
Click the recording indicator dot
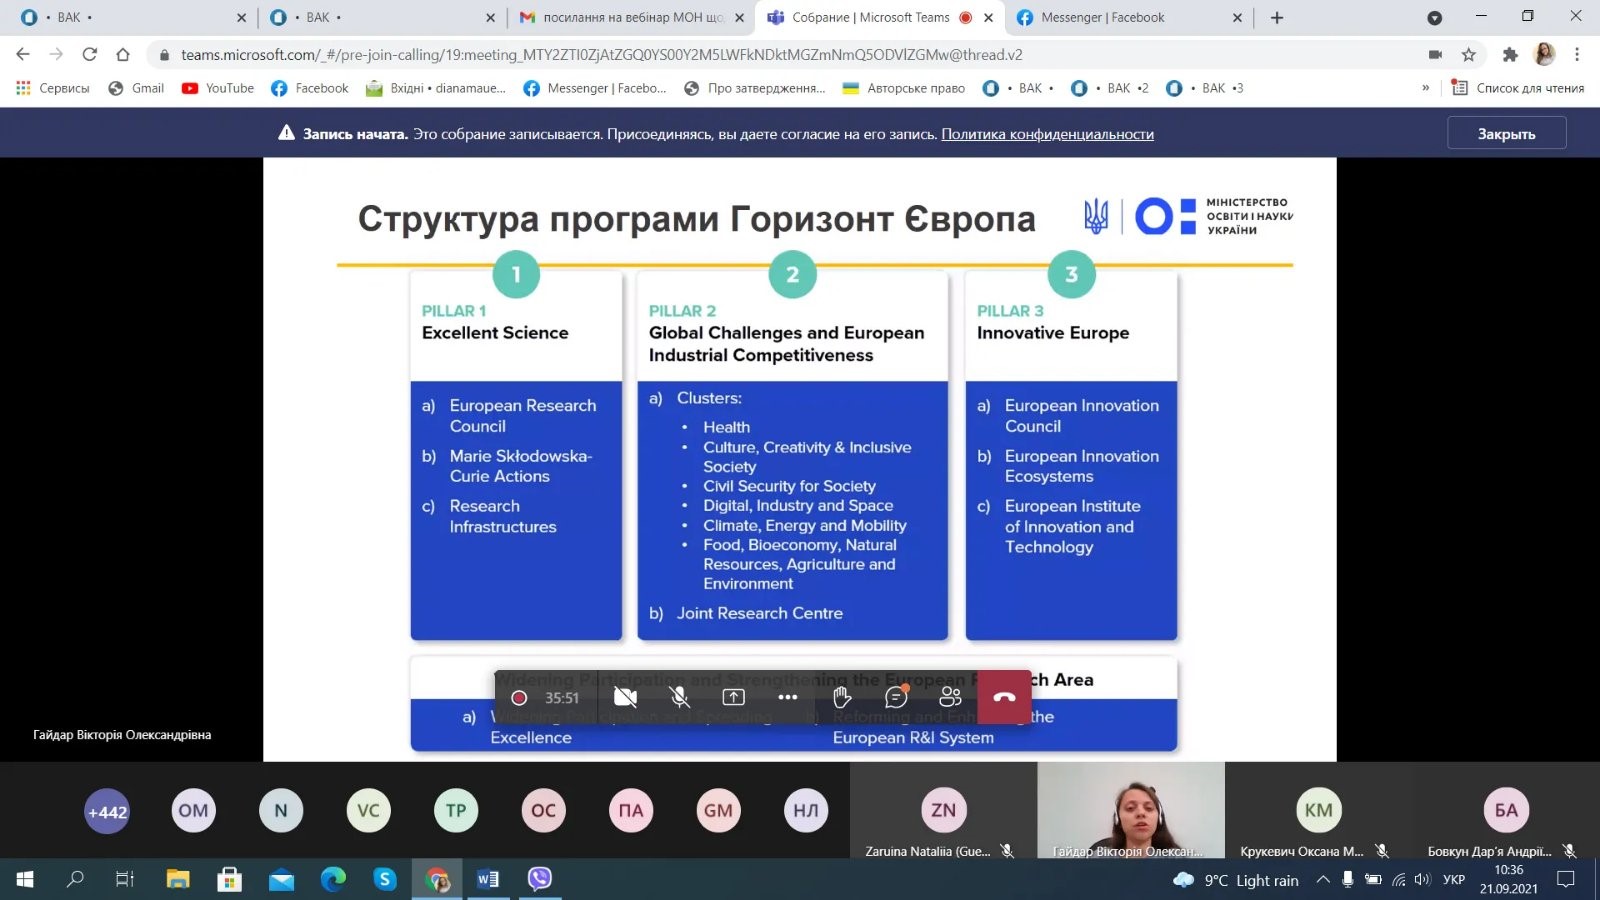[x=519, y=697]
